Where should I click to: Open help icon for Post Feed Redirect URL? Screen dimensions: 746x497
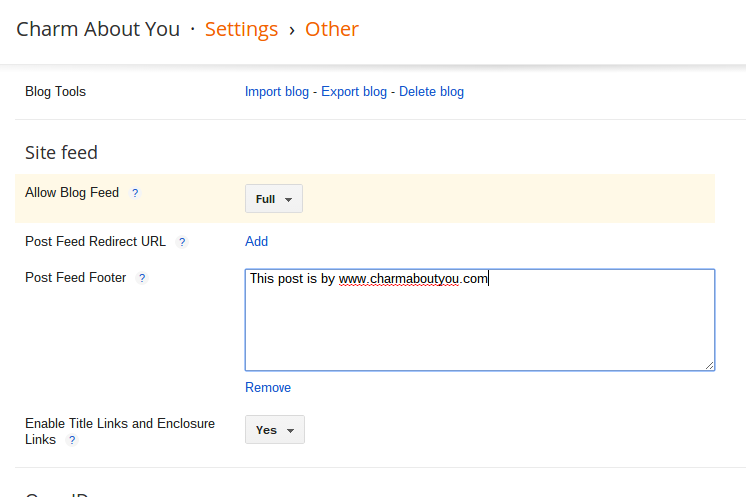coord(182,242)
